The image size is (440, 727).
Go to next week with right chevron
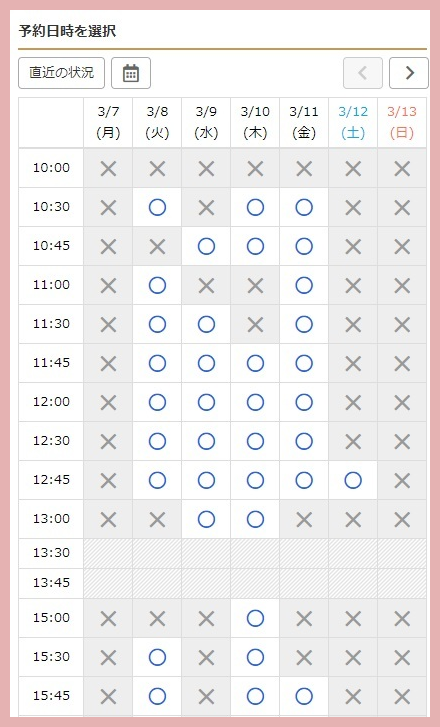coord(409,73)
